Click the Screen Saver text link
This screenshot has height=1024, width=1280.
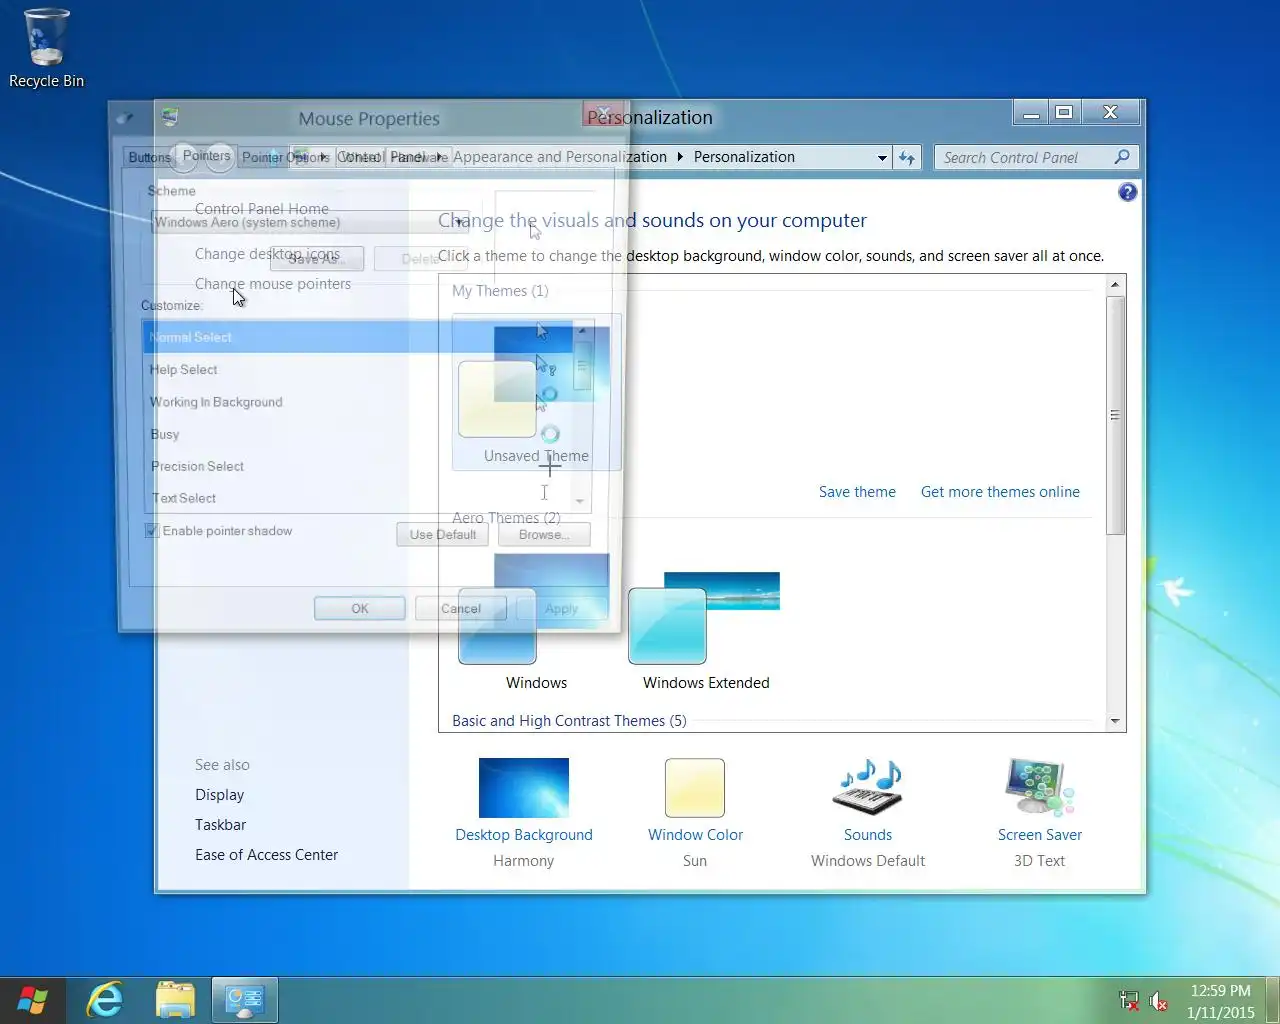point(1040,835)
